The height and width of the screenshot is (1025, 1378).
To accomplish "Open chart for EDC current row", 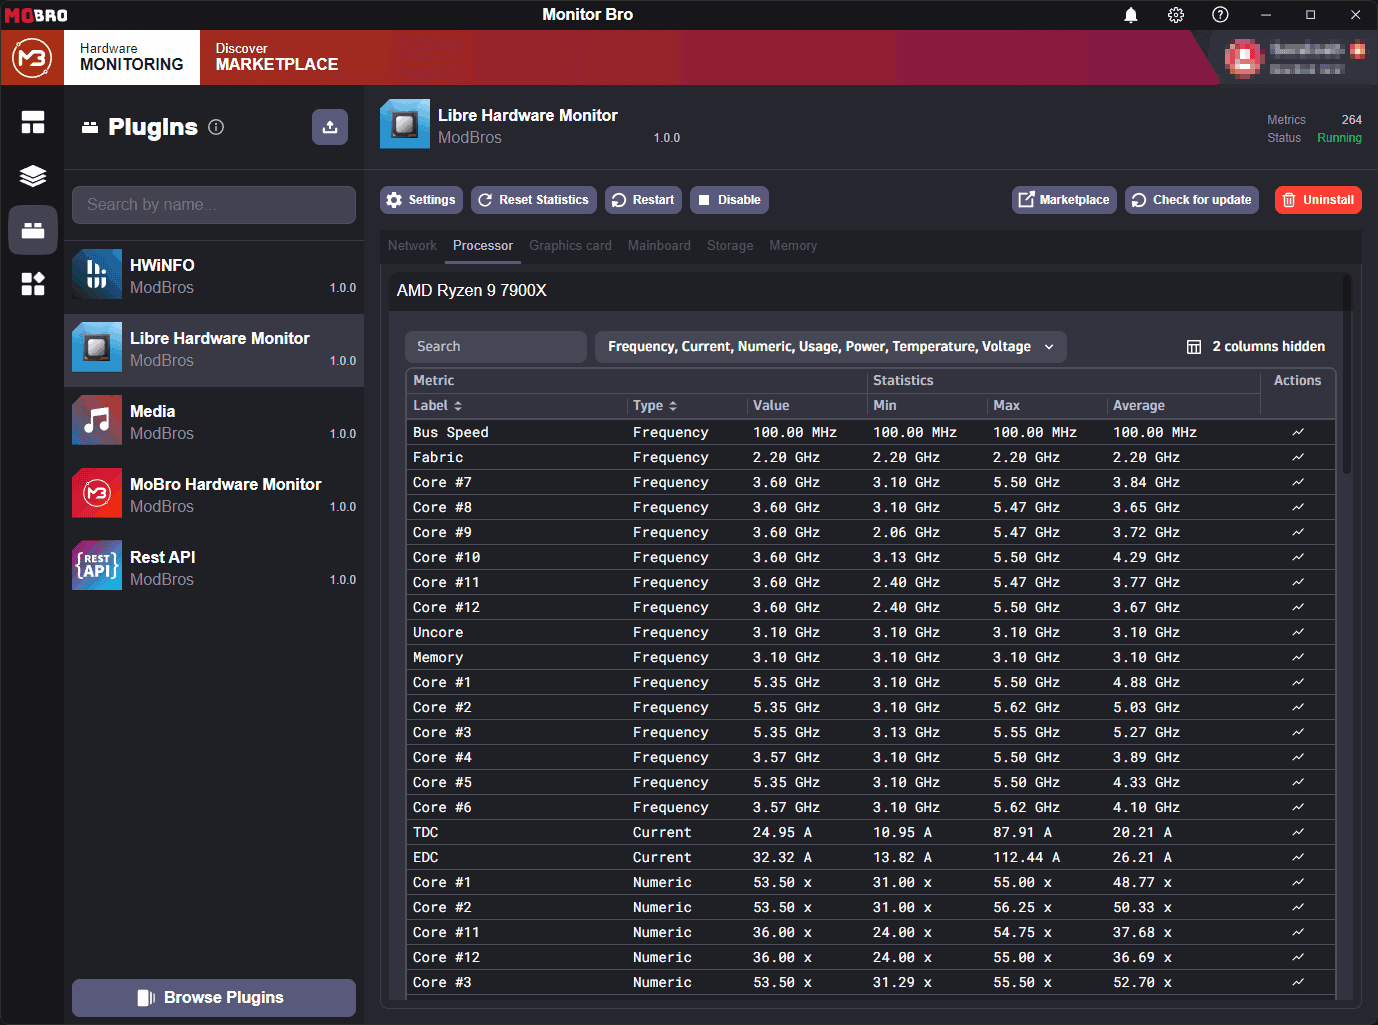I will coord(1297,857).
